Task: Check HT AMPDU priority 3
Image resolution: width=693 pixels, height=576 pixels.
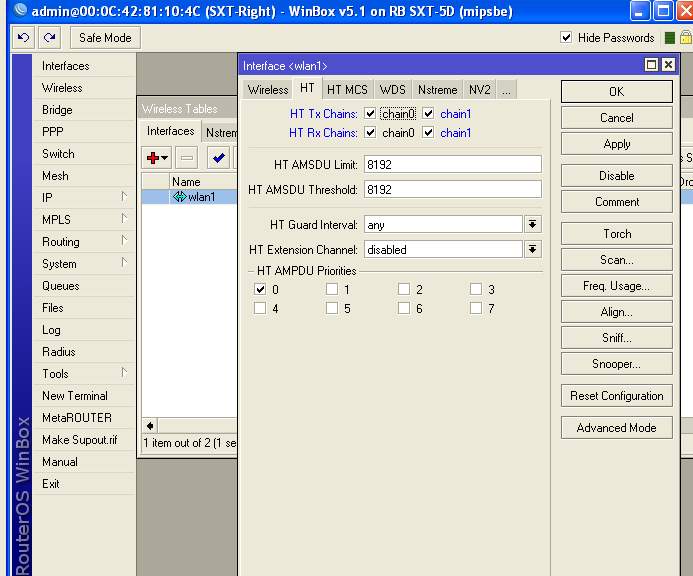Action: tap(476, 289)
